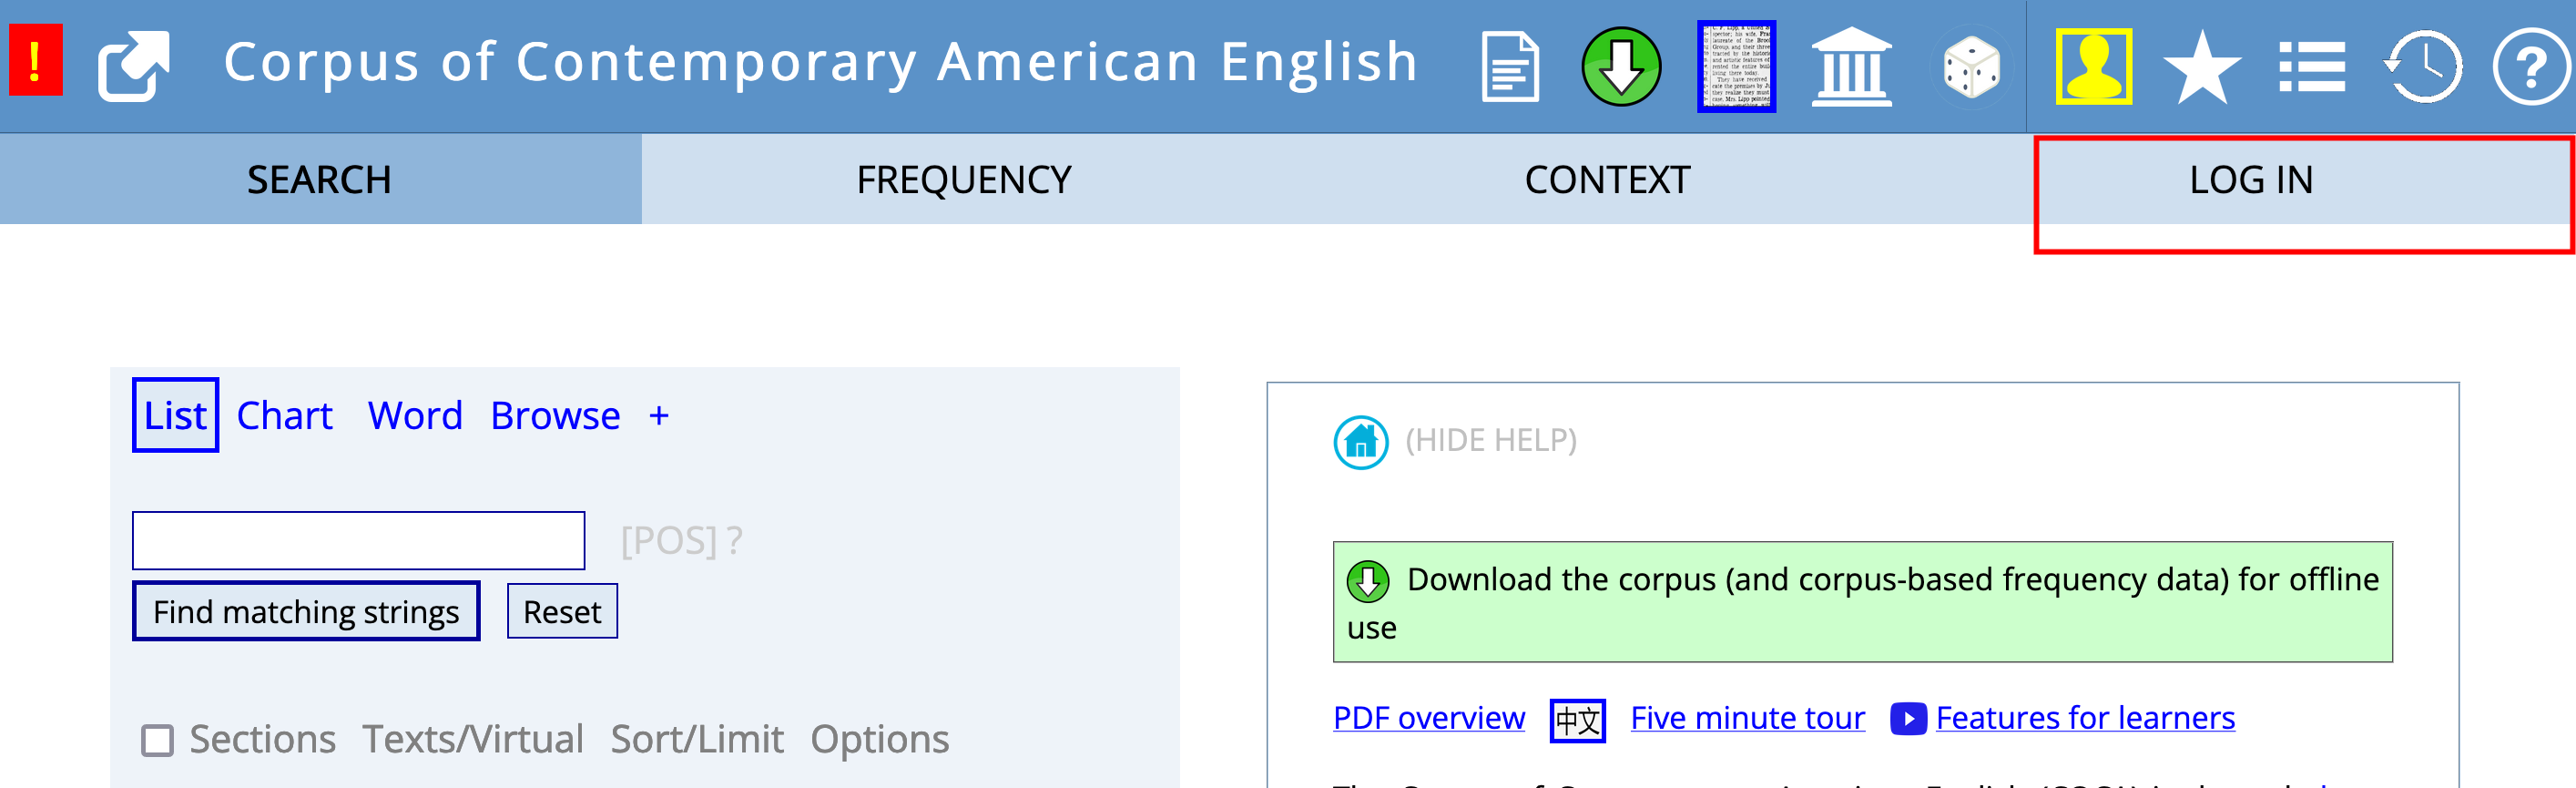Viewport: 2576px width, 788px height.
Task: Open the document page icon in header
Action: point(1509,67)
